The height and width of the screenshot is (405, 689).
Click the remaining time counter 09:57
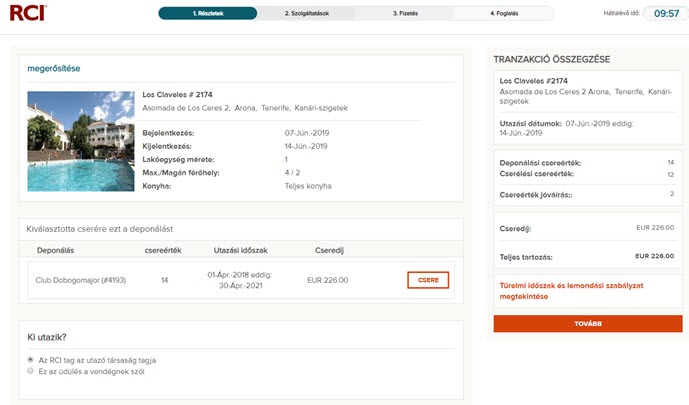pos(666,14)
